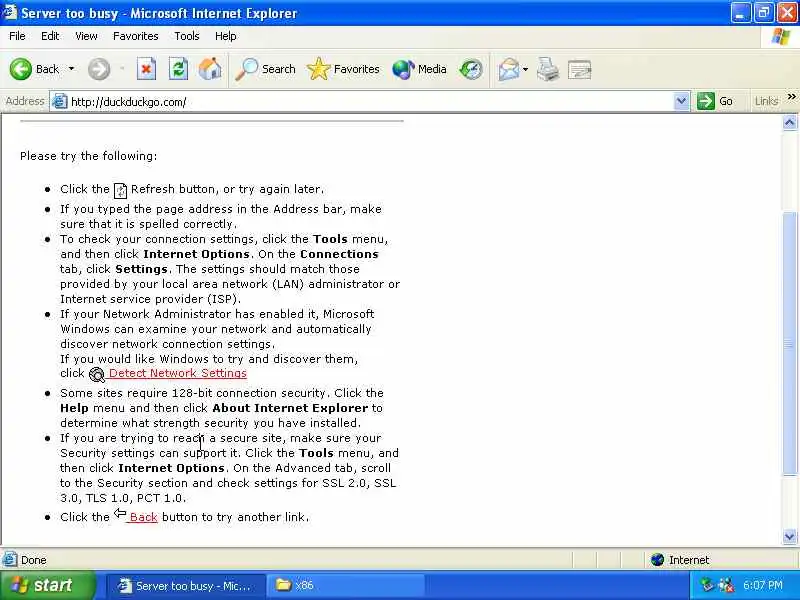The image size is (800, 600).
Task: Open the Tools menu
Action: [186, 36]
